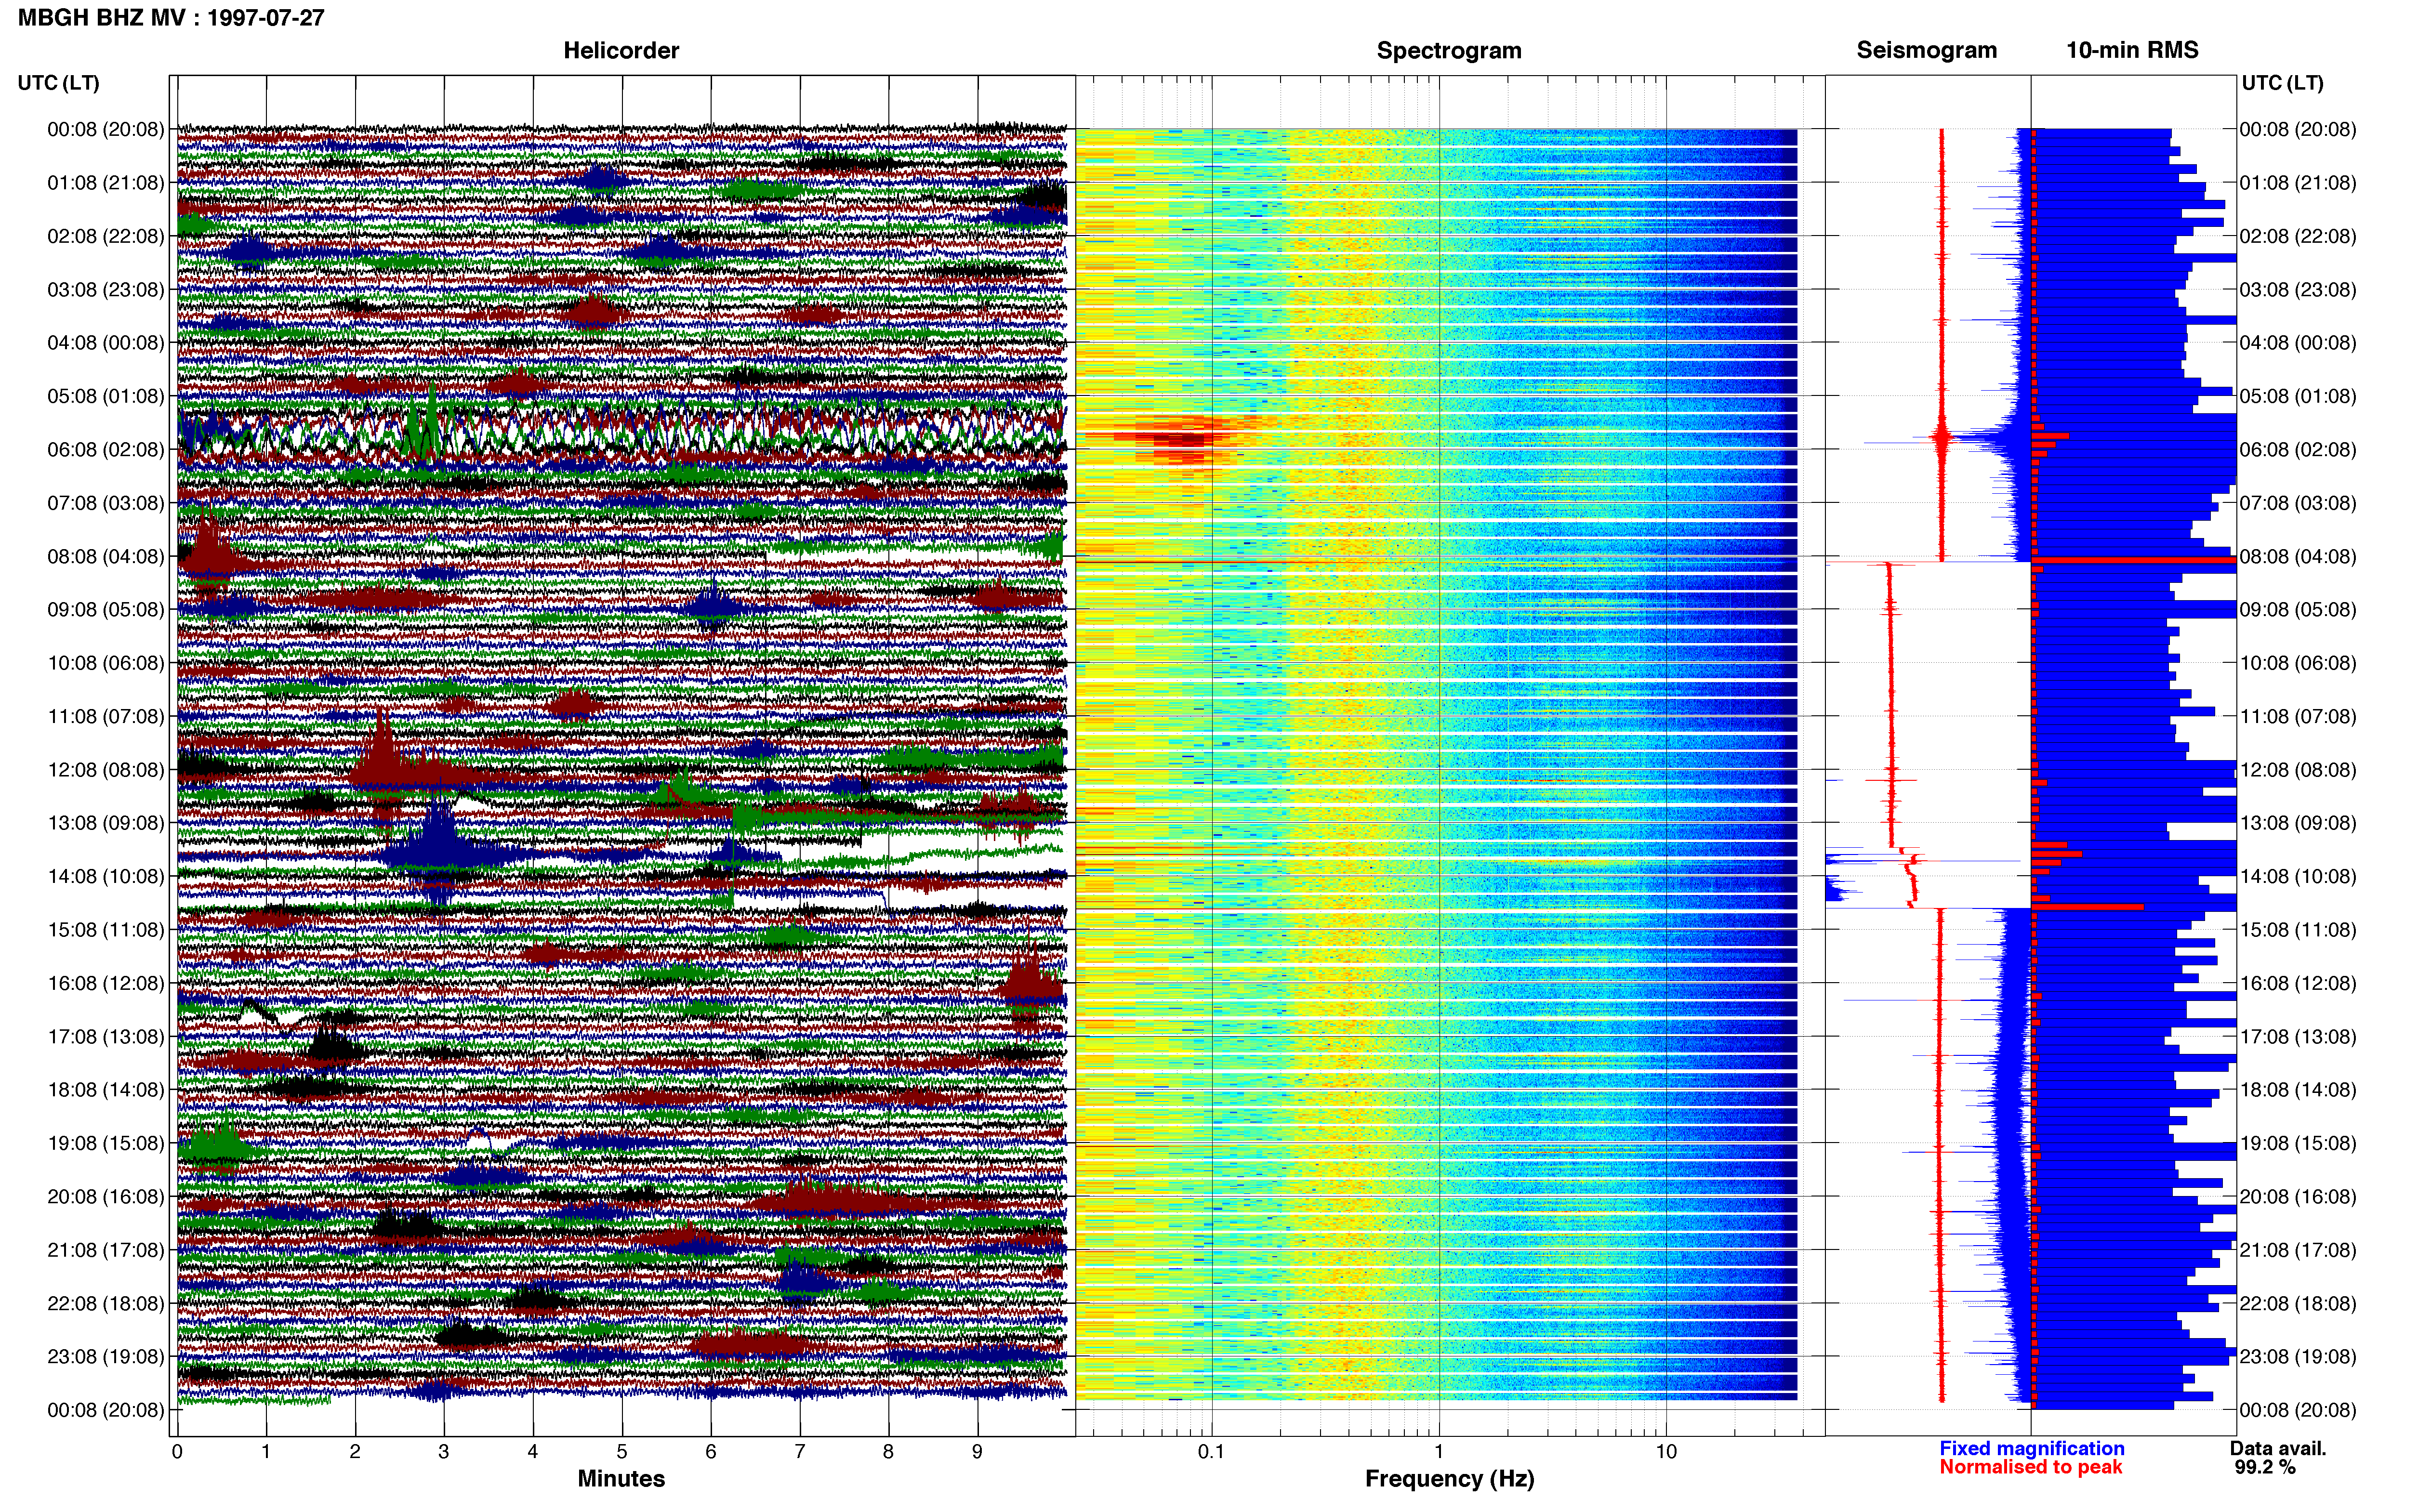
Task: Click the left time label '18:08 (14:08)'
Action: pos(105,1090)
